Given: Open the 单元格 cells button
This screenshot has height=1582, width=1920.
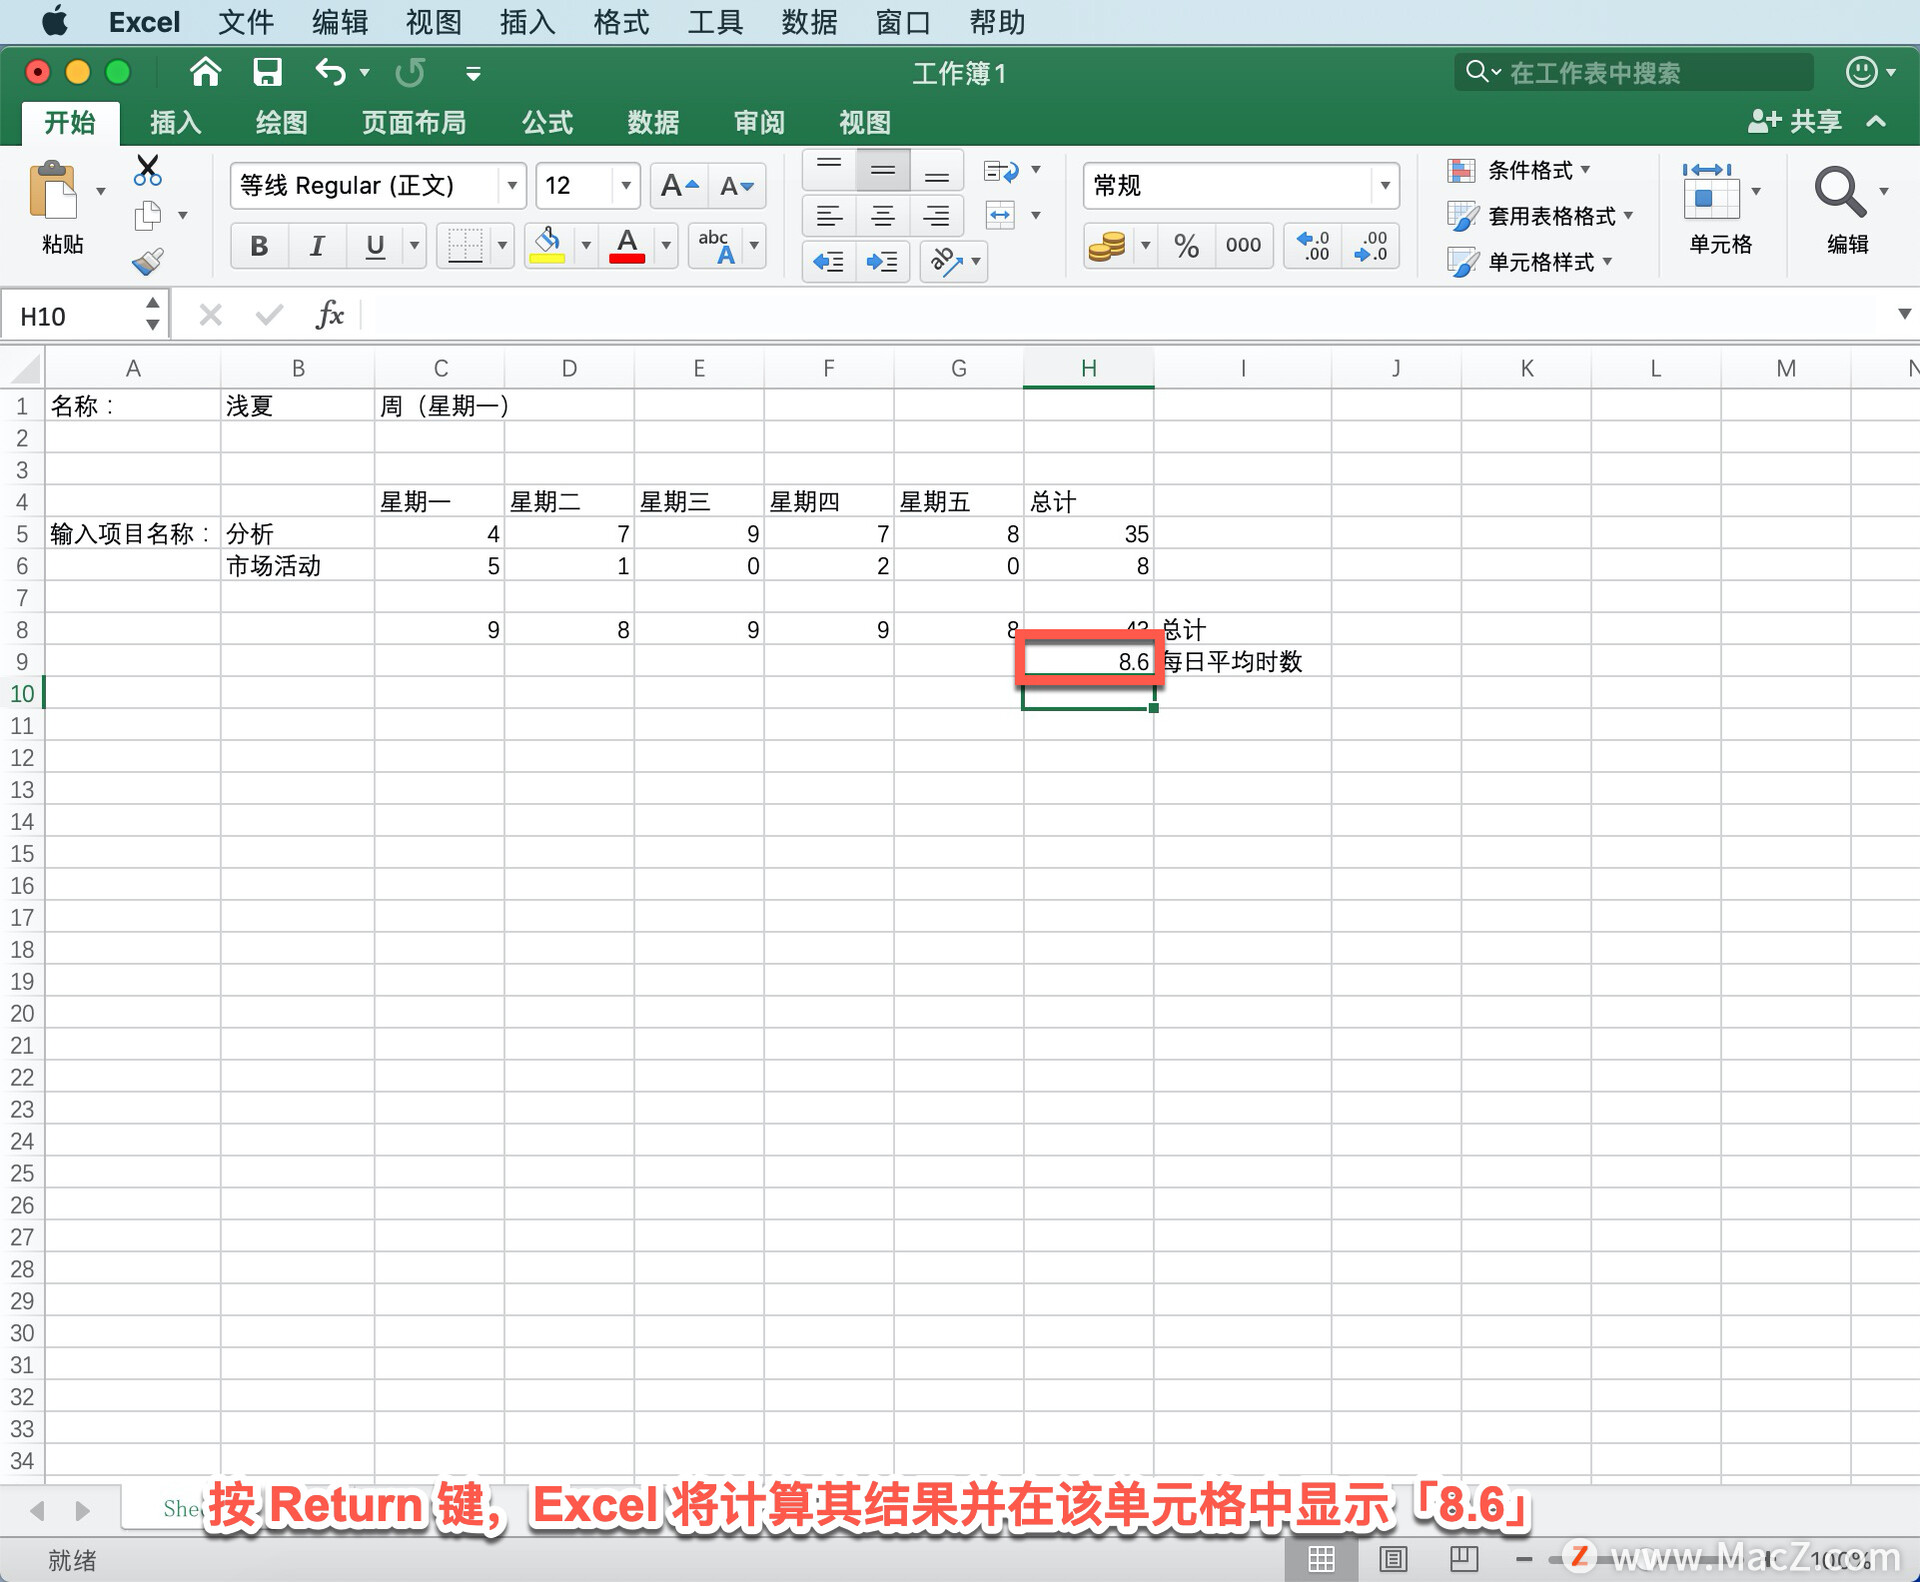Looking at the screenshot, I should click(1720, 210).
